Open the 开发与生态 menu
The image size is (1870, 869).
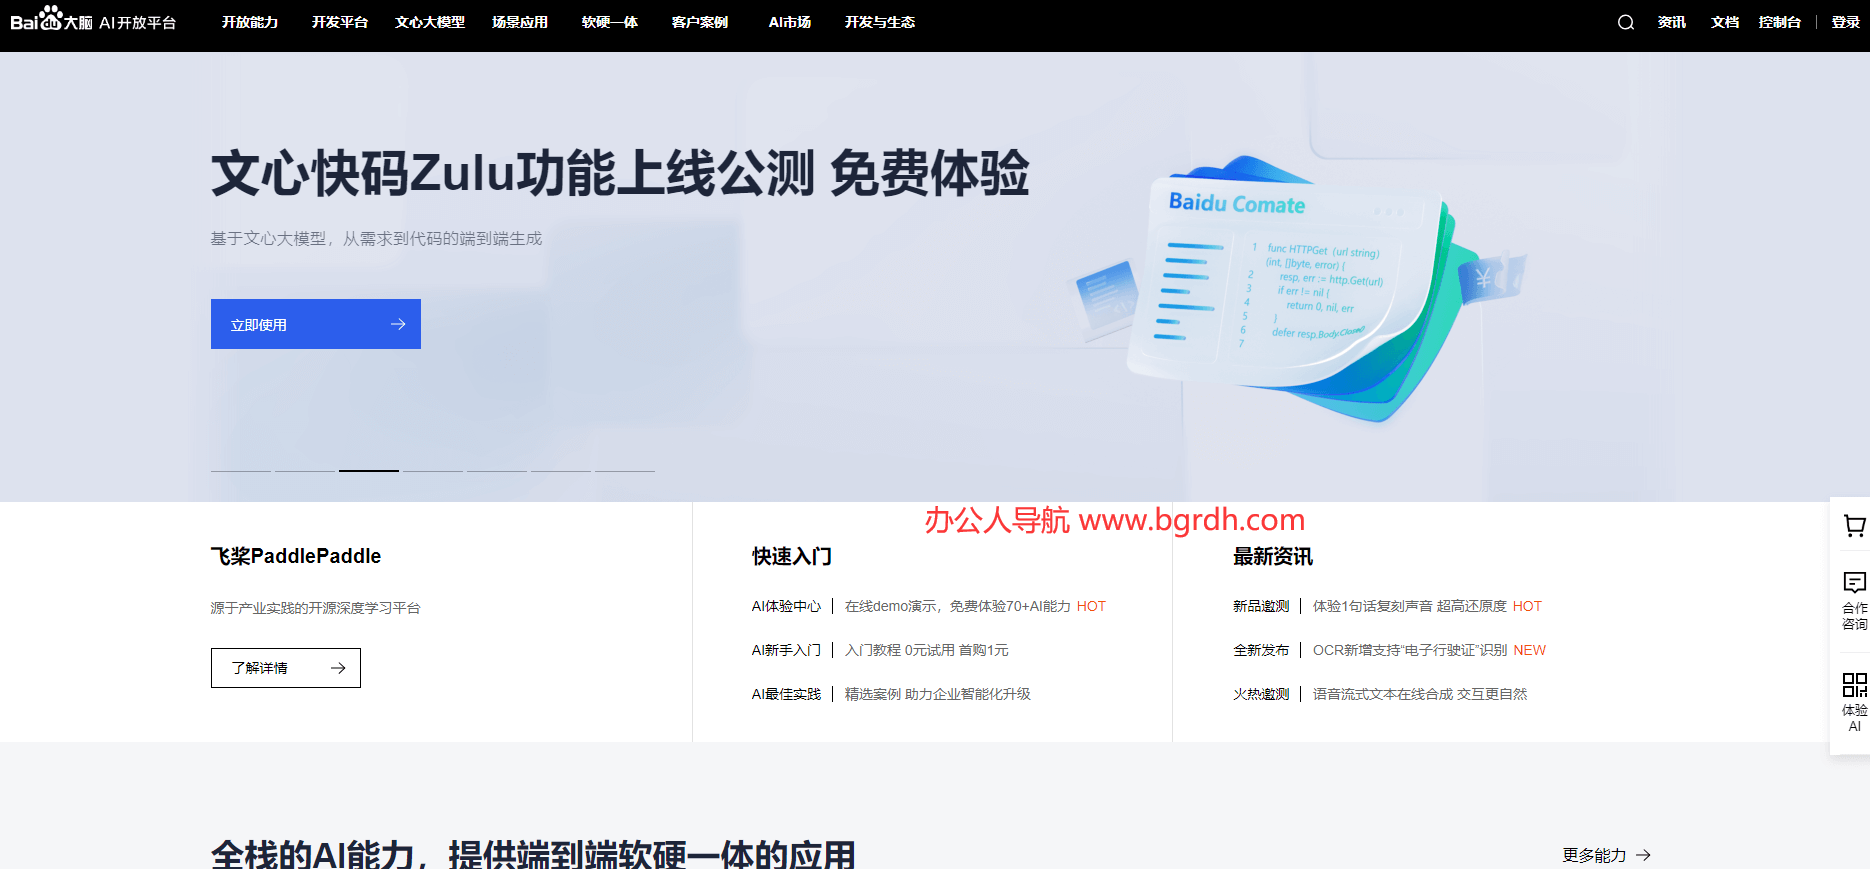click(880, 22)
